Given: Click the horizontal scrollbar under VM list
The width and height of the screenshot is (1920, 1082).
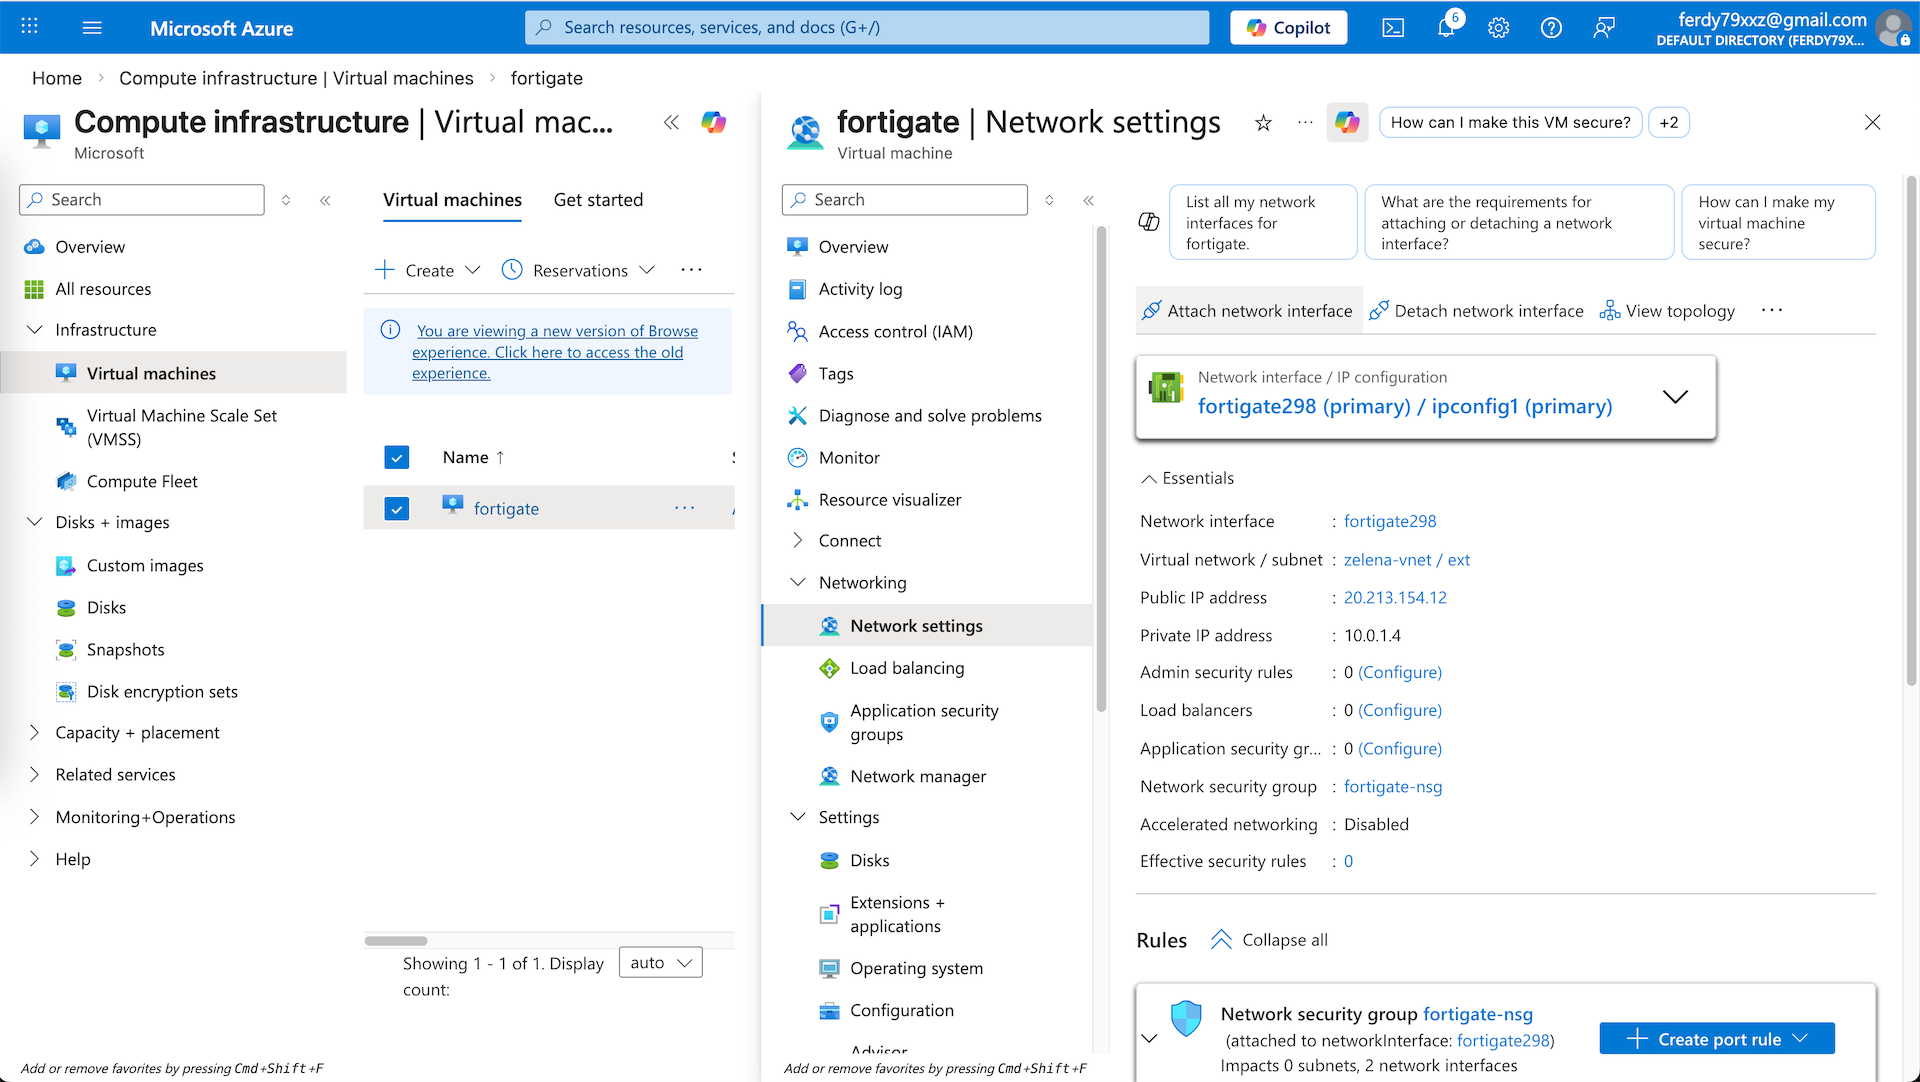Looking at the screenshot, I should [x=396, y=941].
